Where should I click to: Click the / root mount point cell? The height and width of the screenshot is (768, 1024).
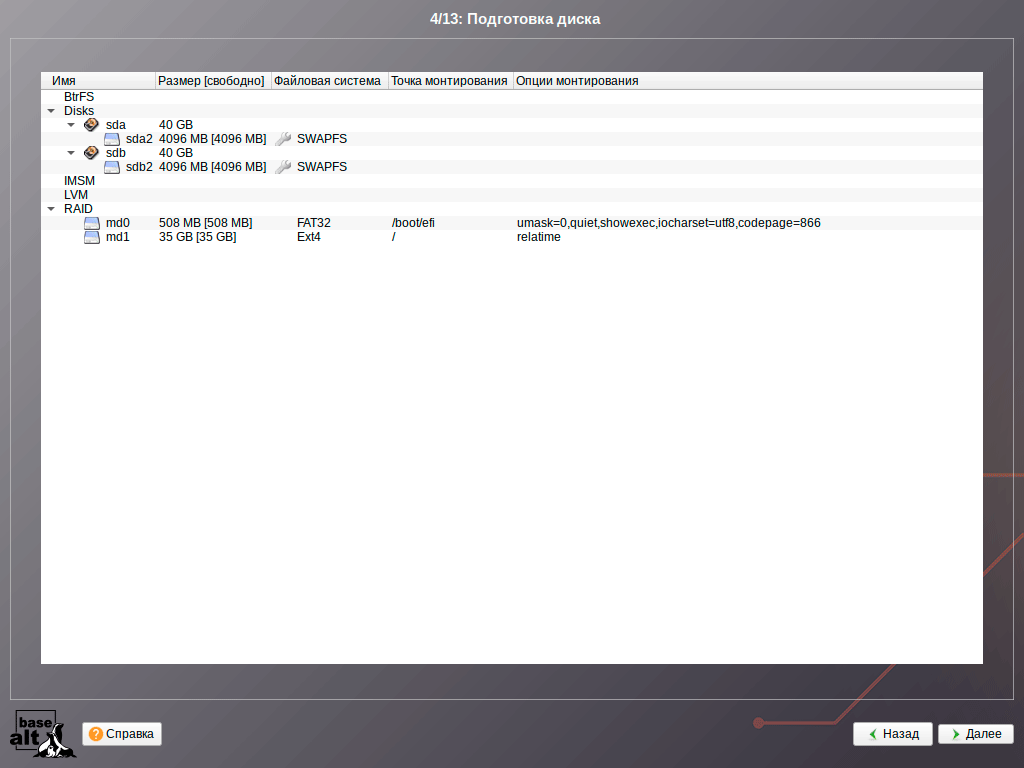pos(394,237)
